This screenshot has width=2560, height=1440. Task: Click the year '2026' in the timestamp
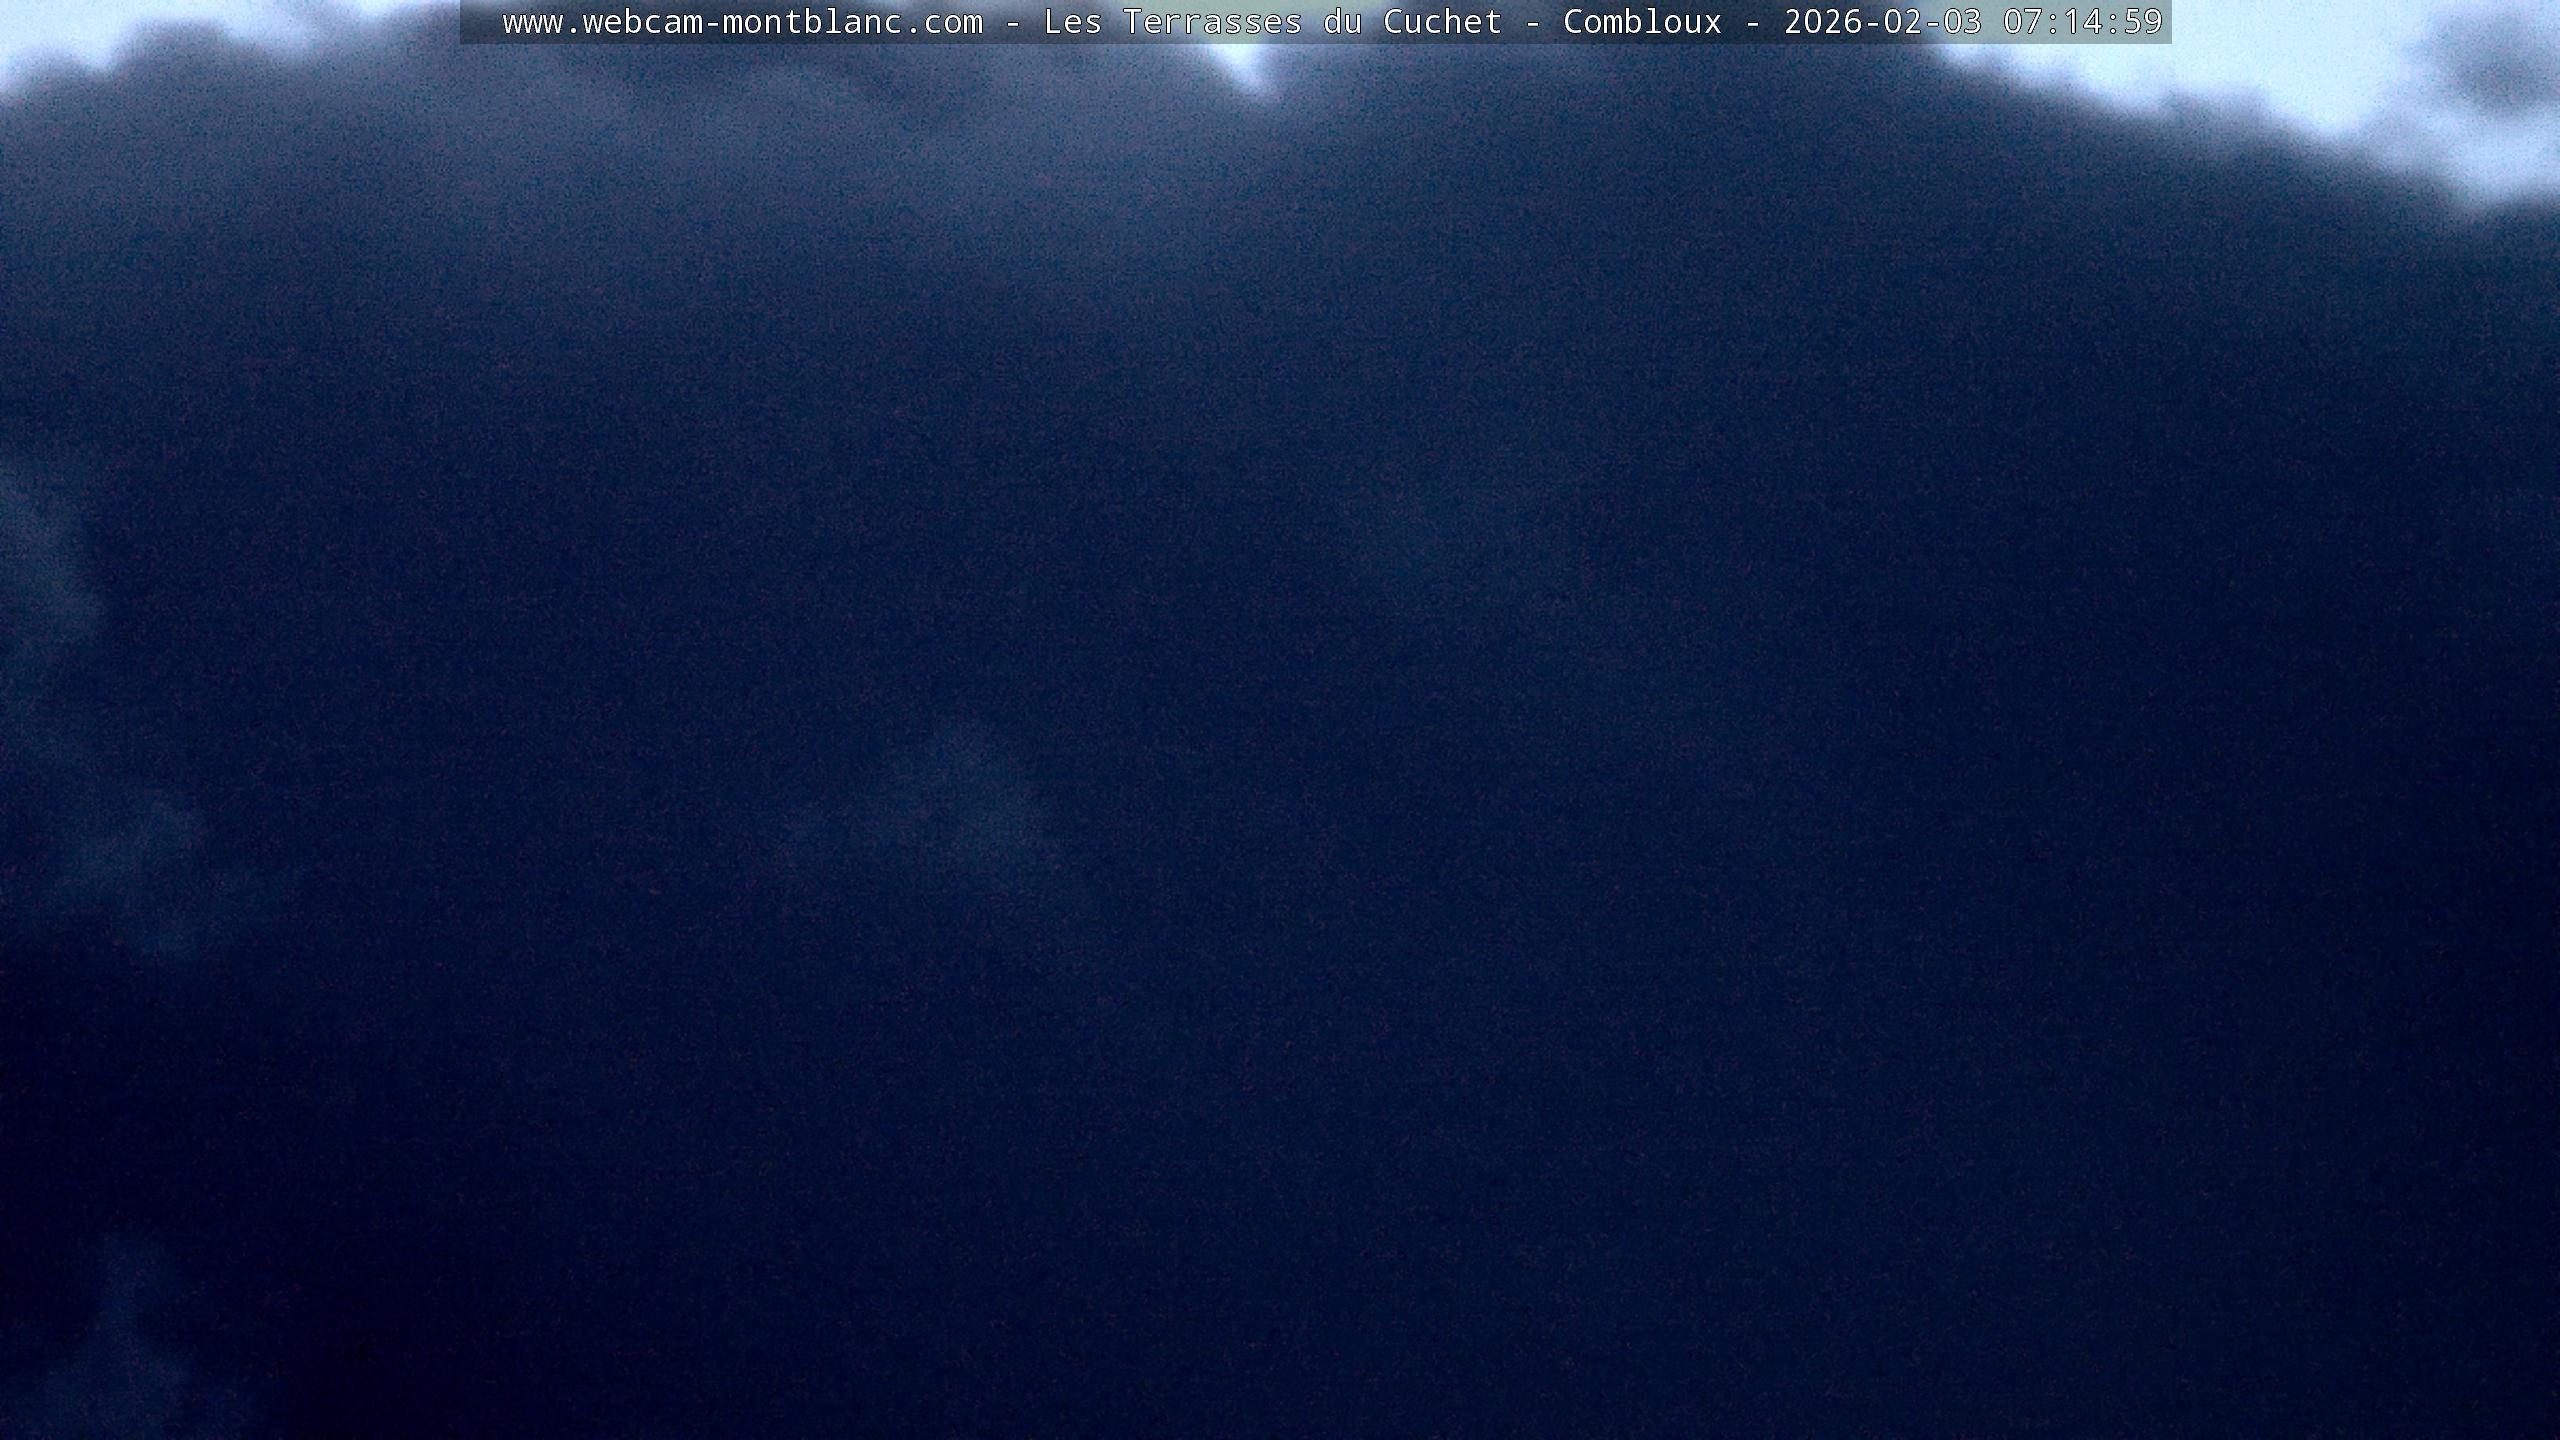(x=1823, y=22)
